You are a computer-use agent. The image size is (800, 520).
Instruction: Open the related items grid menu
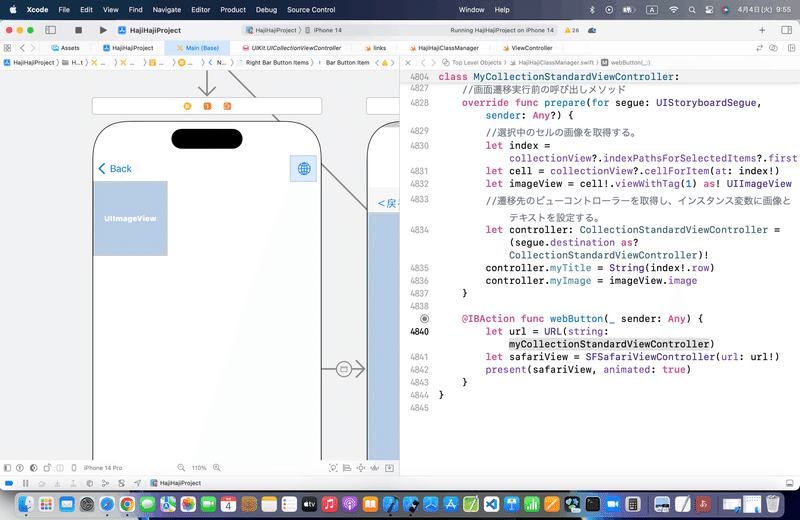click(7, 48)
